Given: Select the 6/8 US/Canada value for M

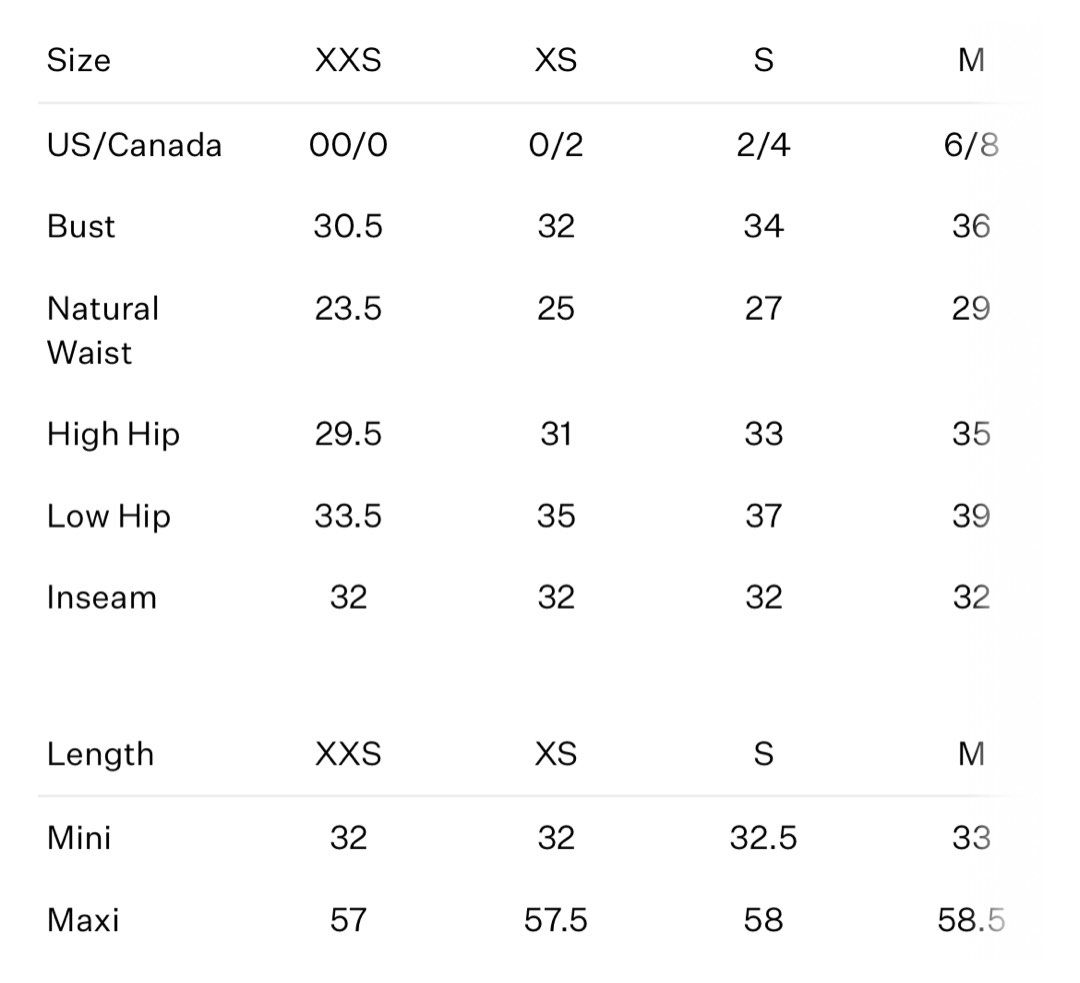Looking at the screenshot, I should coord(971,145).
